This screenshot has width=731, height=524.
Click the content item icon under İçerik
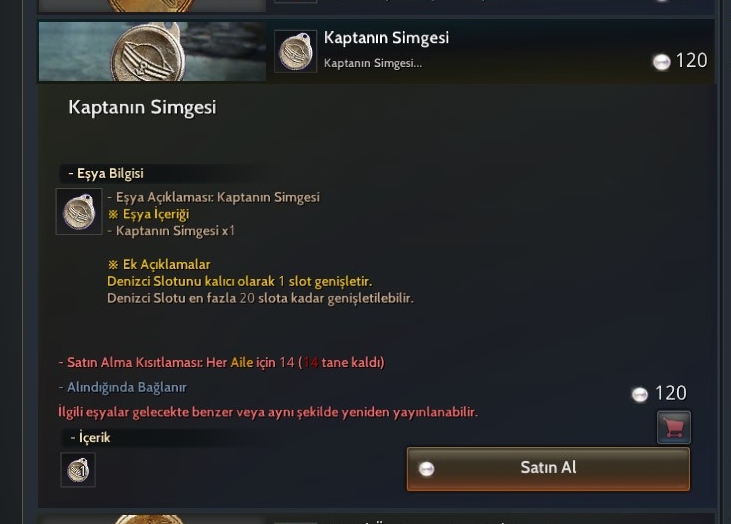[78, 470]
